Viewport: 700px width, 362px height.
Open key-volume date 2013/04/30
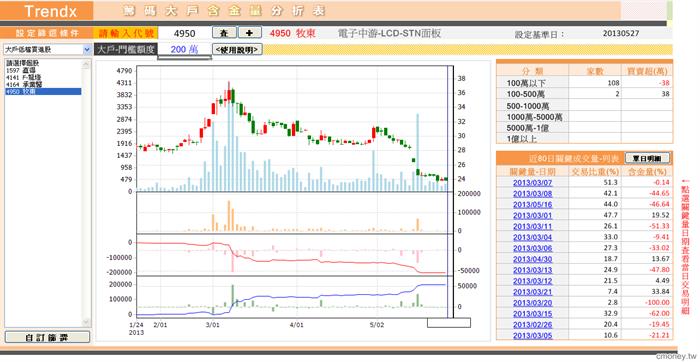click(532, 259)
